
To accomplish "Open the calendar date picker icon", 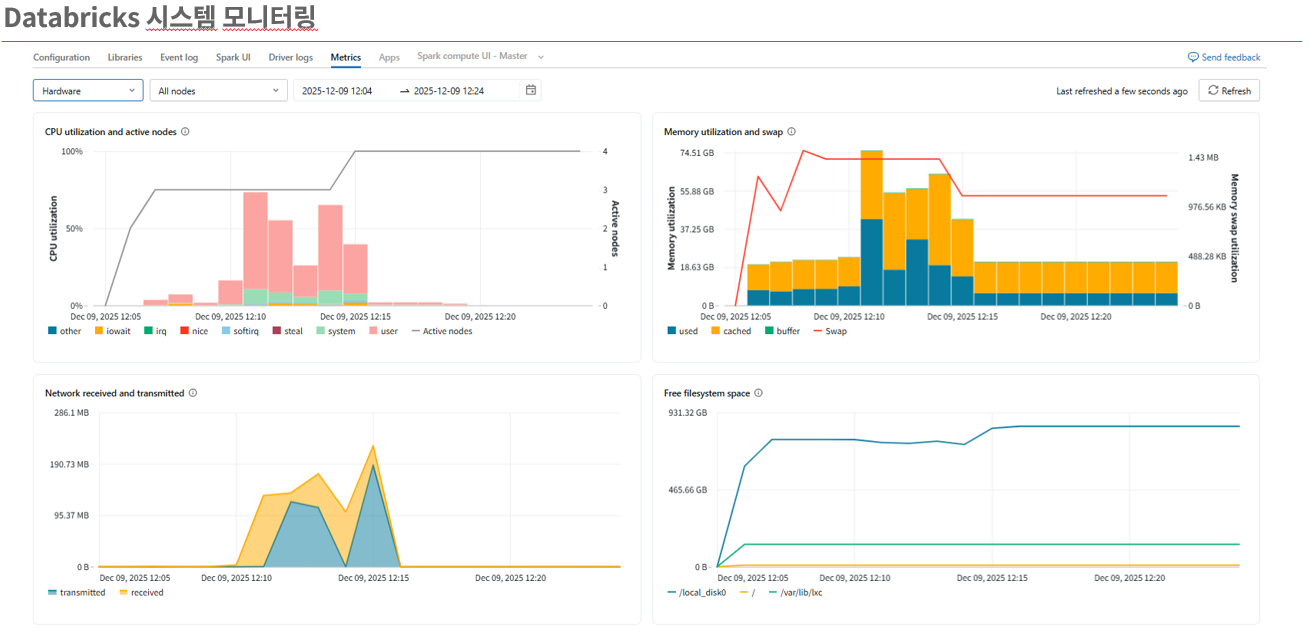I will 531,90.
